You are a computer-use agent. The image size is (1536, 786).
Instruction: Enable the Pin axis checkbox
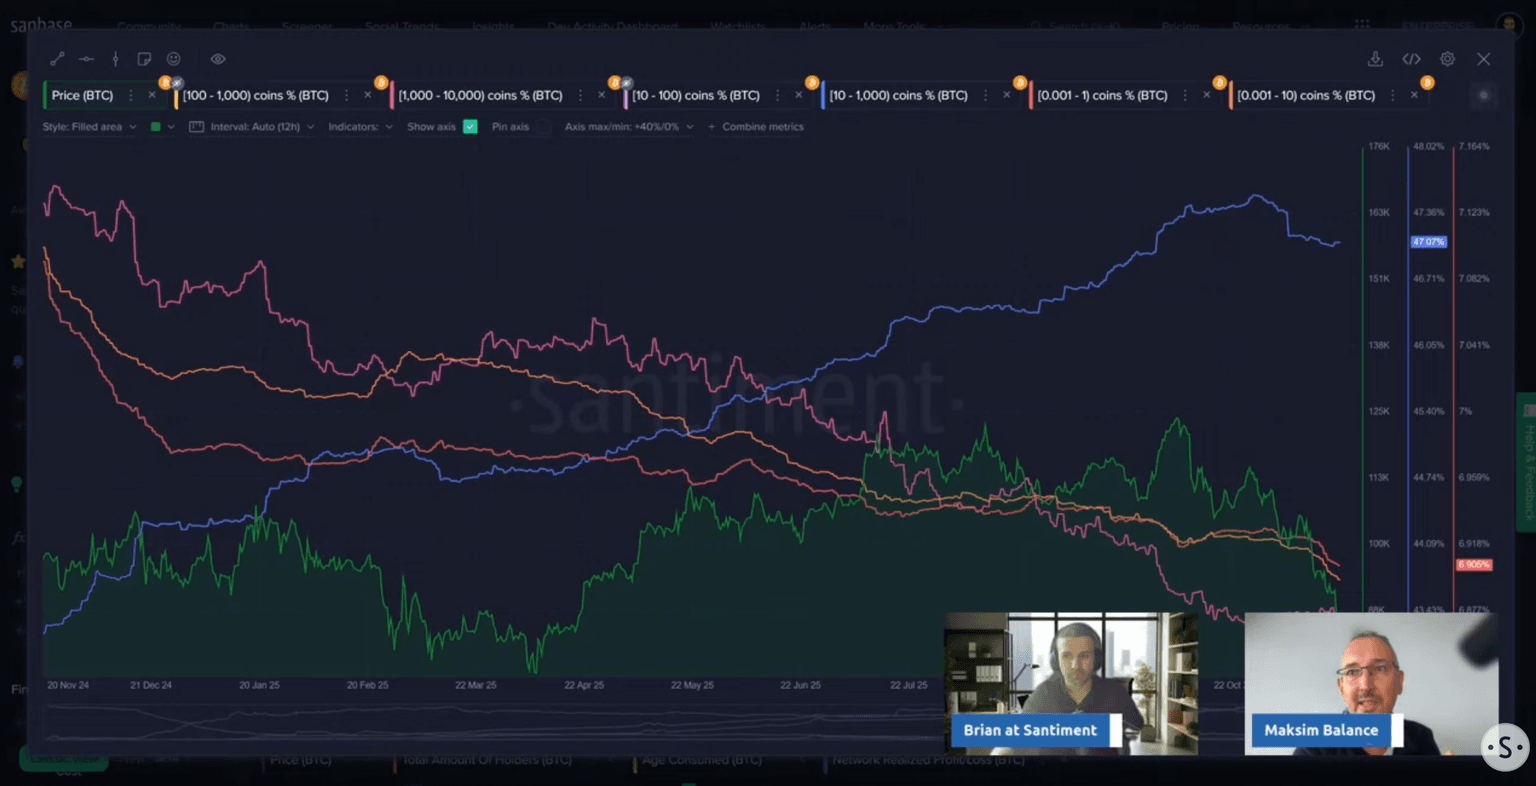pyautogui.click(x=543, y=127)
